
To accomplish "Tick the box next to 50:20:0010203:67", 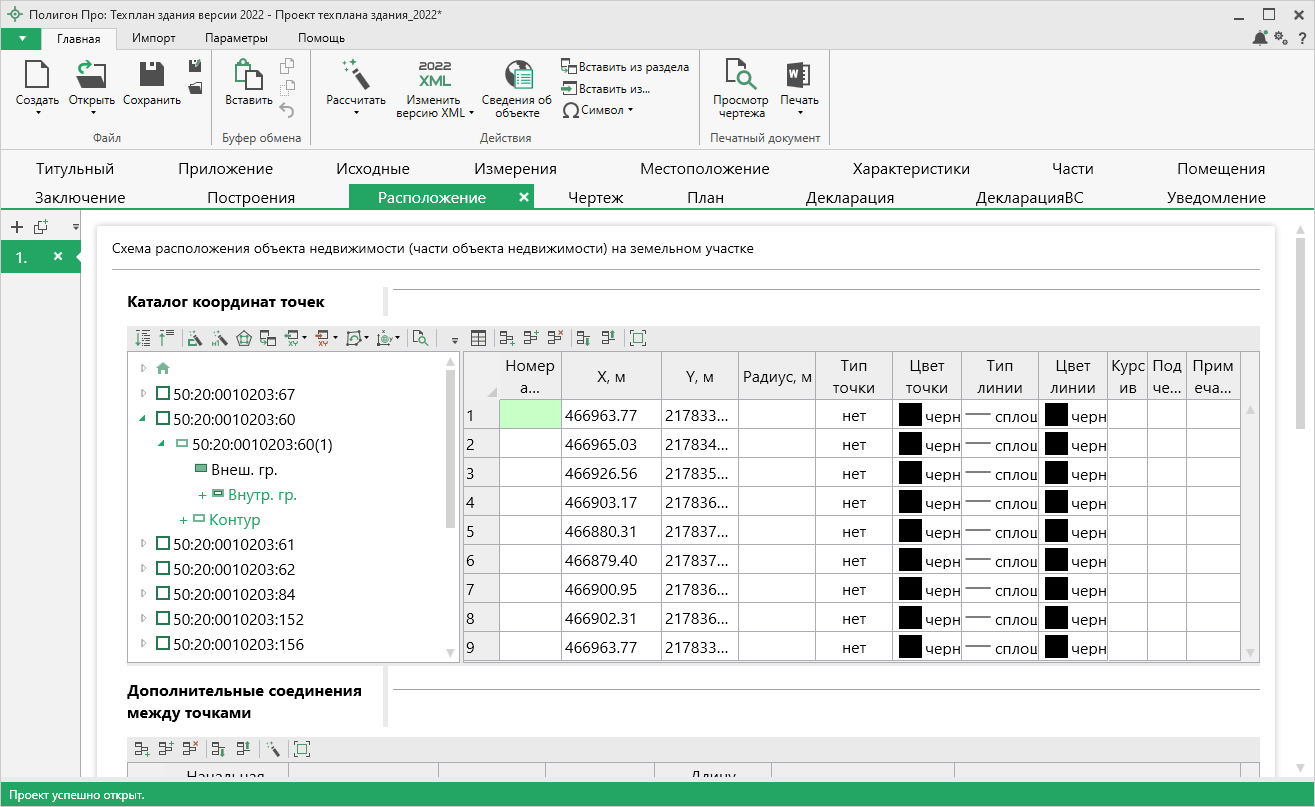I will coord(163,394).
